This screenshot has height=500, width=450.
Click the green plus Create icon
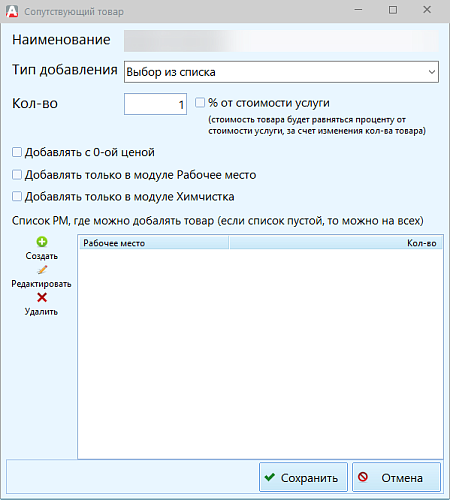[x=42, y=242]
